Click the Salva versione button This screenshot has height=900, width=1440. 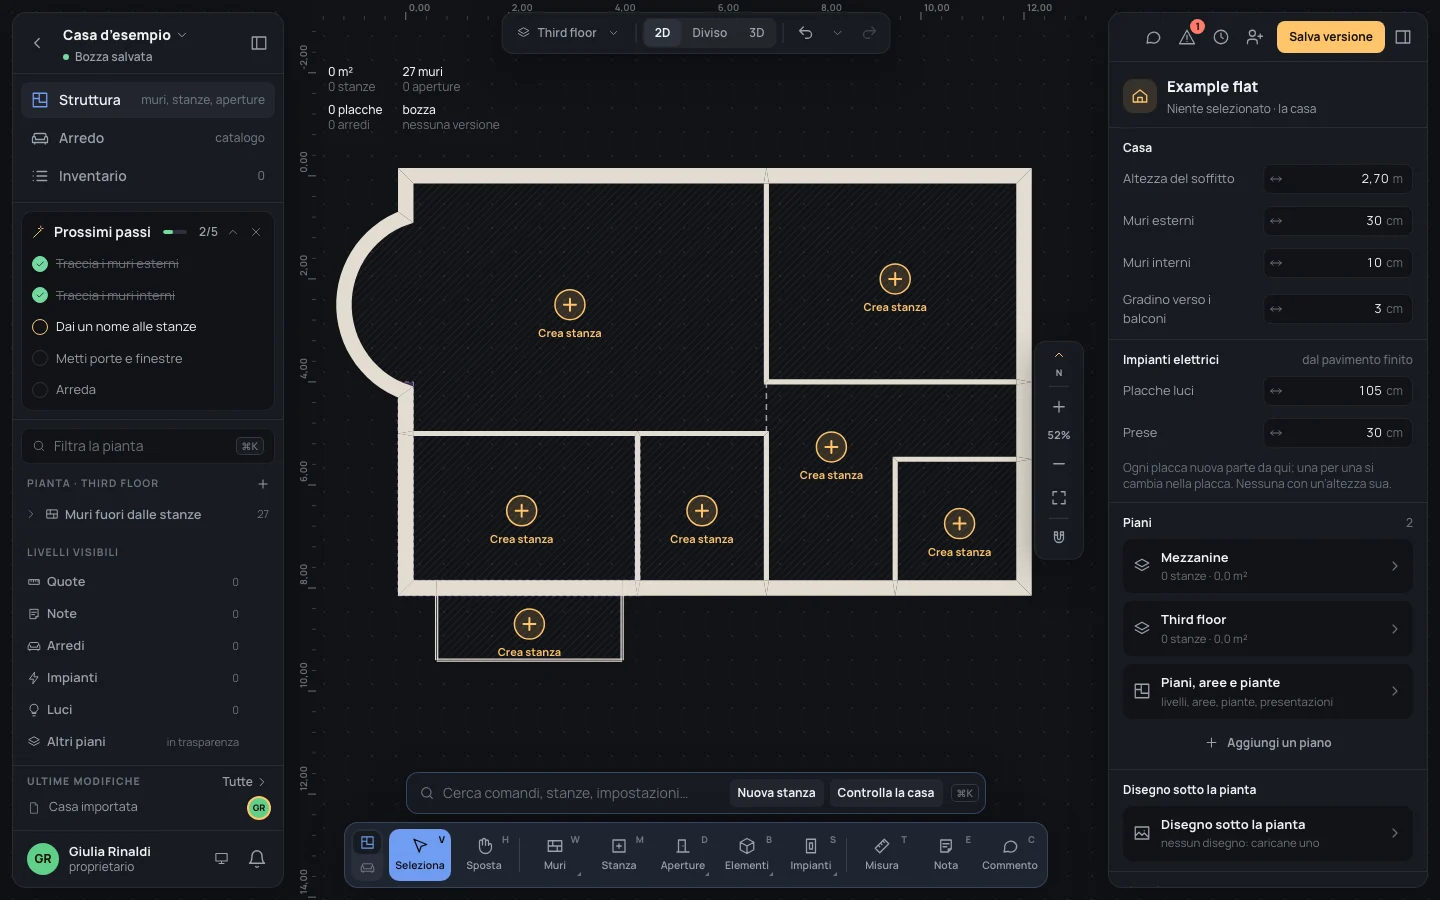(1330, 37)
